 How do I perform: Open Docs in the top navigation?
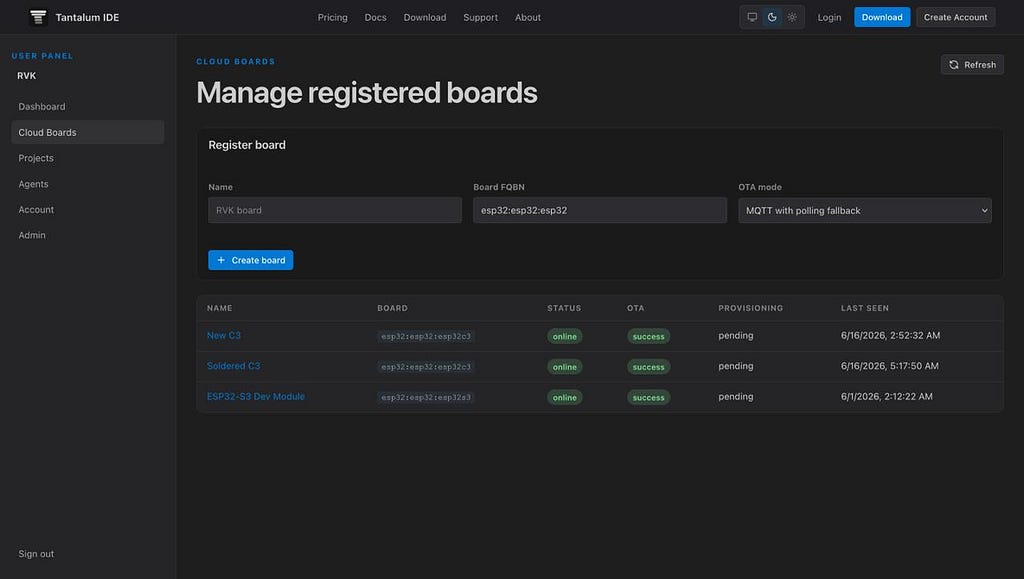(x=376, y=18)
